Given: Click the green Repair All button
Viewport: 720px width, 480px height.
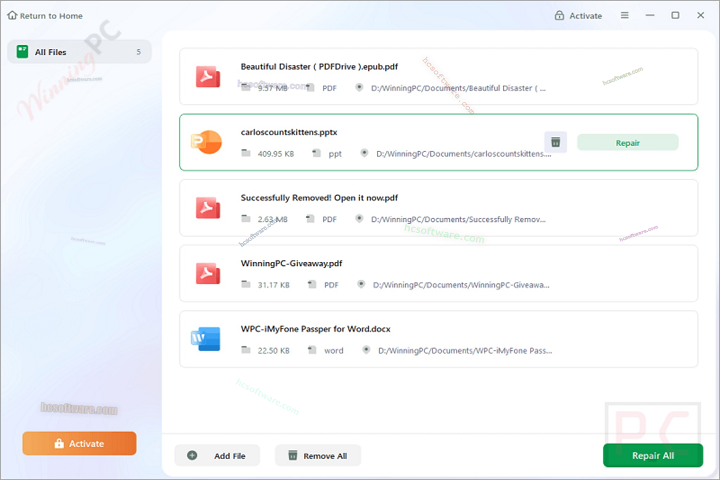Looking at the screenshot, I should [652, 455].
